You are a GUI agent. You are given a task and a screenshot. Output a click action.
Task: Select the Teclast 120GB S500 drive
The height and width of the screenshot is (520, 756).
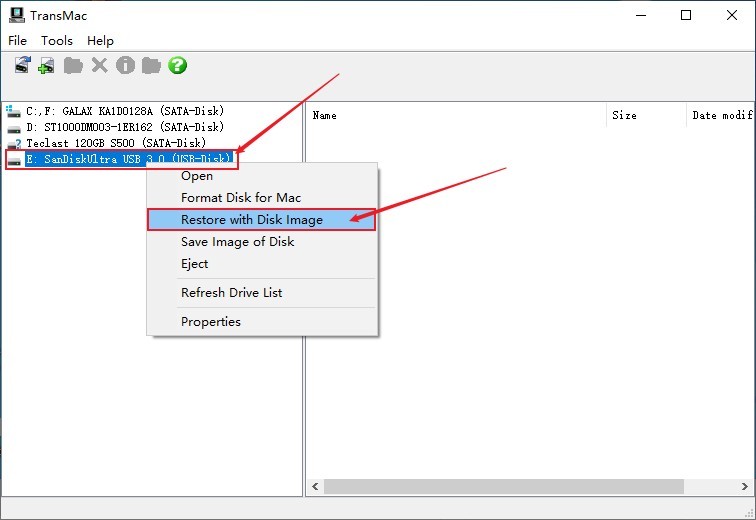coord(116,143)
